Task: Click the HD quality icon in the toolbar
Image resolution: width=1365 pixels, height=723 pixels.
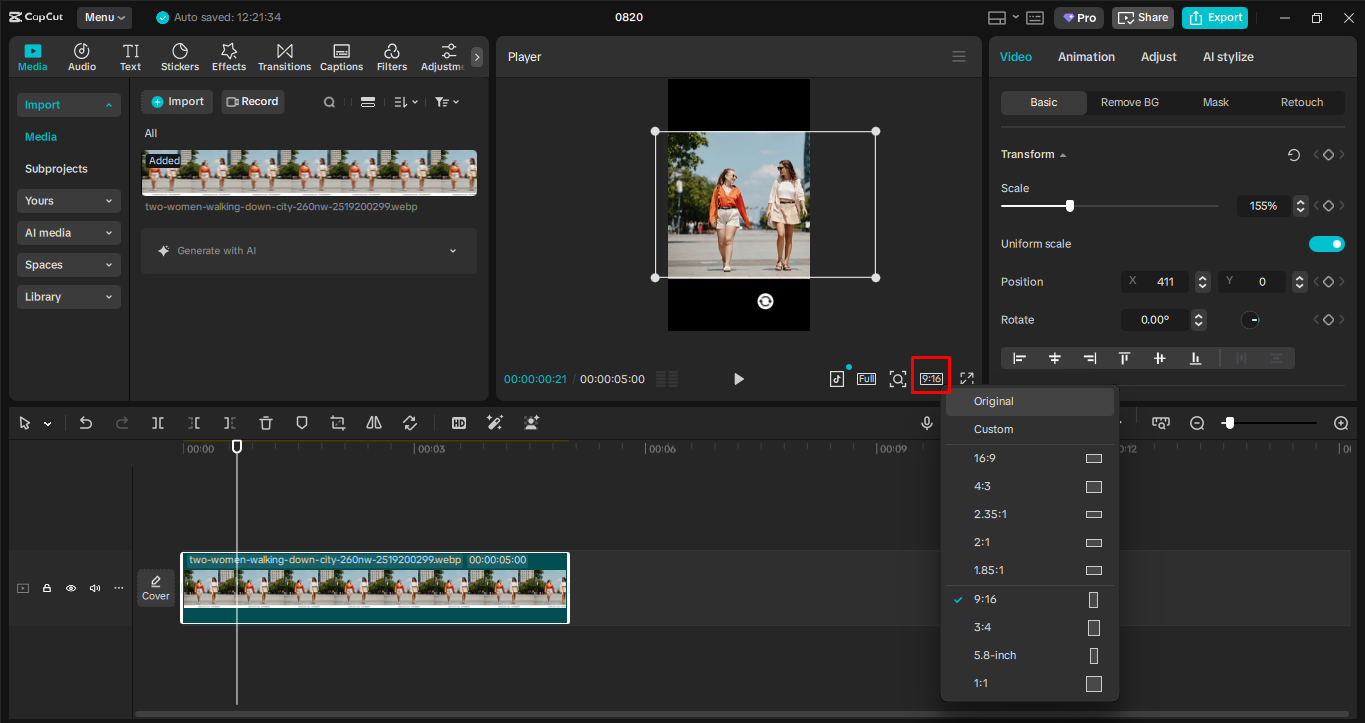Action: [459, 423]
